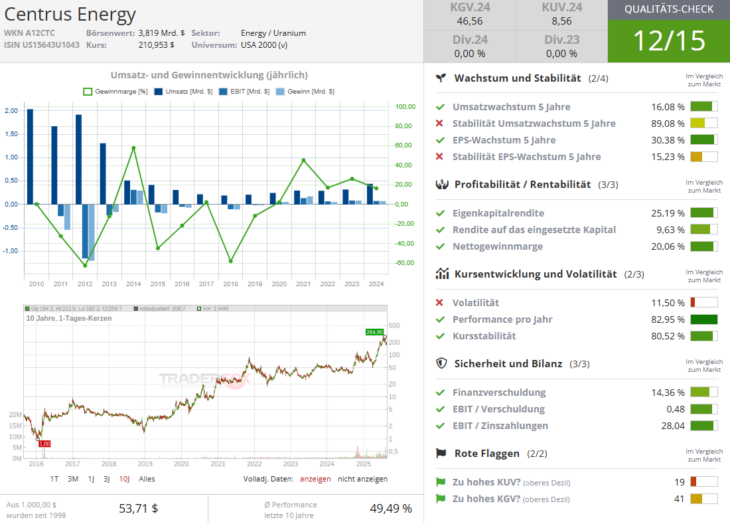
Task: Click red cross next to Stabilität EPS-Wachstum 5 Jahre
Action: pos(439,156)
